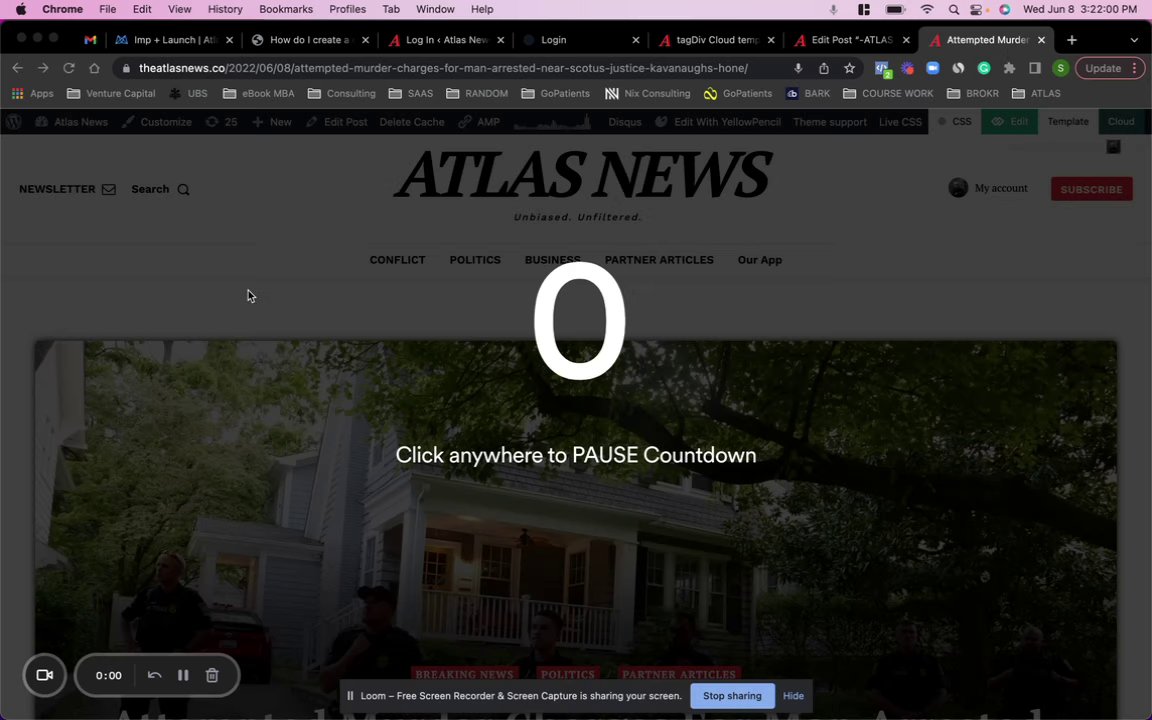Open the SAAS bookmark folder
This screenshot has width=1152, height=720.
pyautogui.click(x=411, y=93)
